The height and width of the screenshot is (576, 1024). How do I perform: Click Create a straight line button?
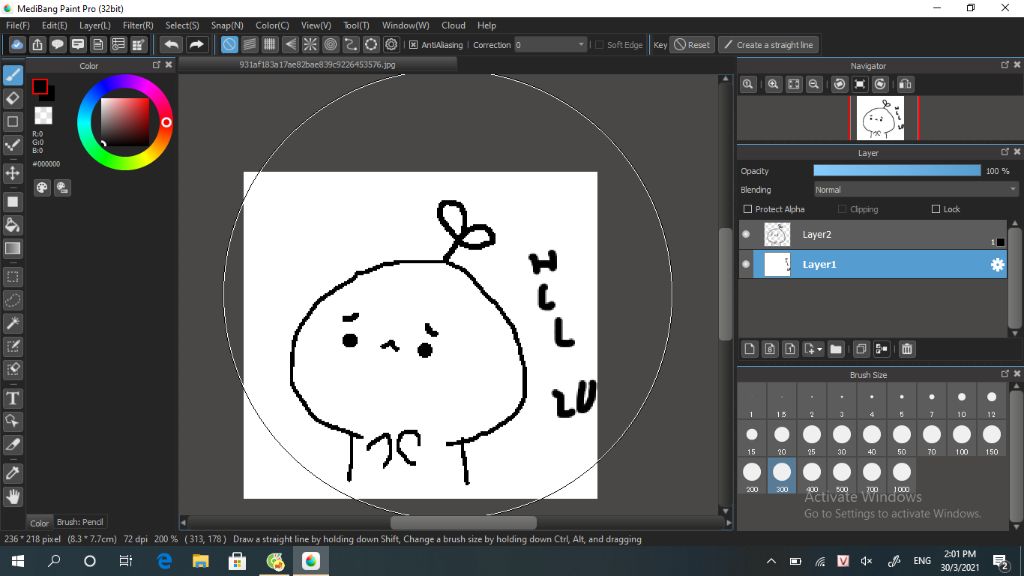pyautogui.click(x=769, y=45)
